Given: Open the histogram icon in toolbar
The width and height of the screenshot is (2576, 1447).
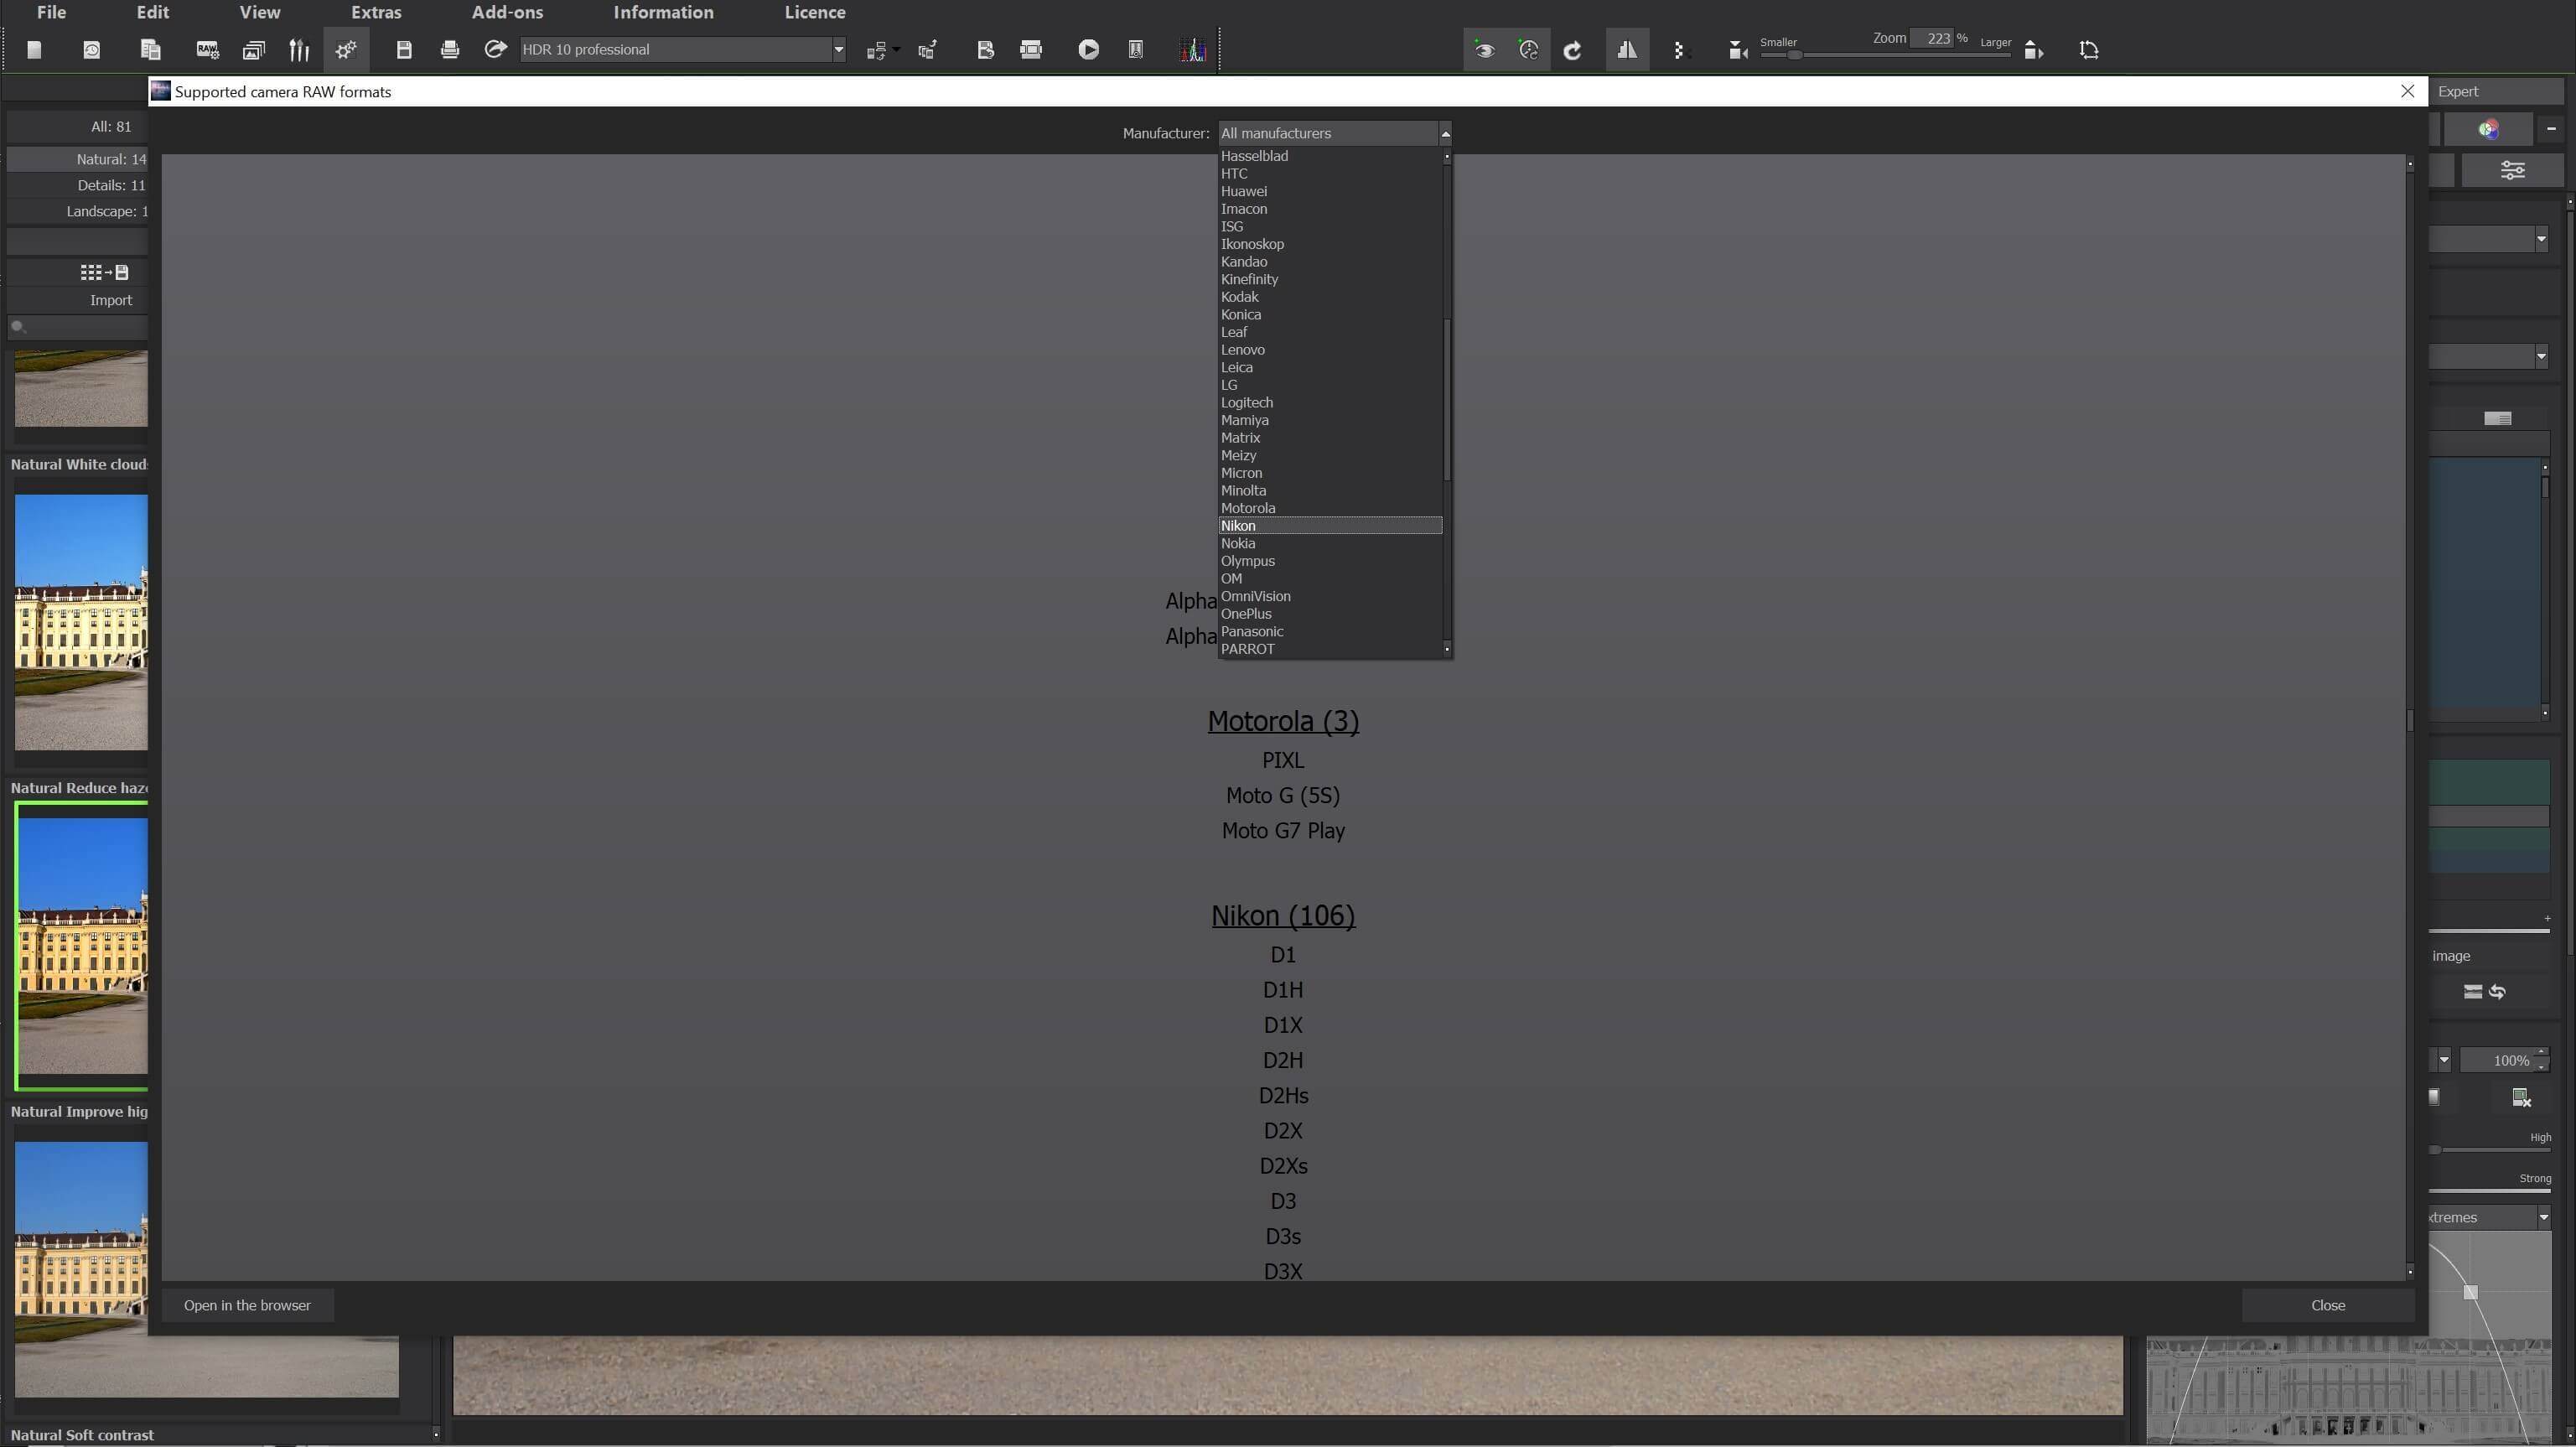Looking at the screenshot, I should coord(1192,49).
